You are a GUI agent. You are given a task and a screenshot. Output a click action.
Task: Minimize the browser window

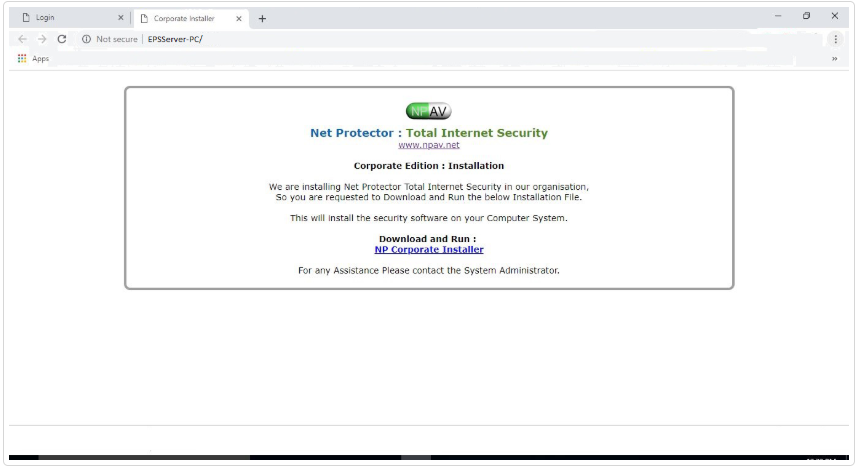(778, 16)
